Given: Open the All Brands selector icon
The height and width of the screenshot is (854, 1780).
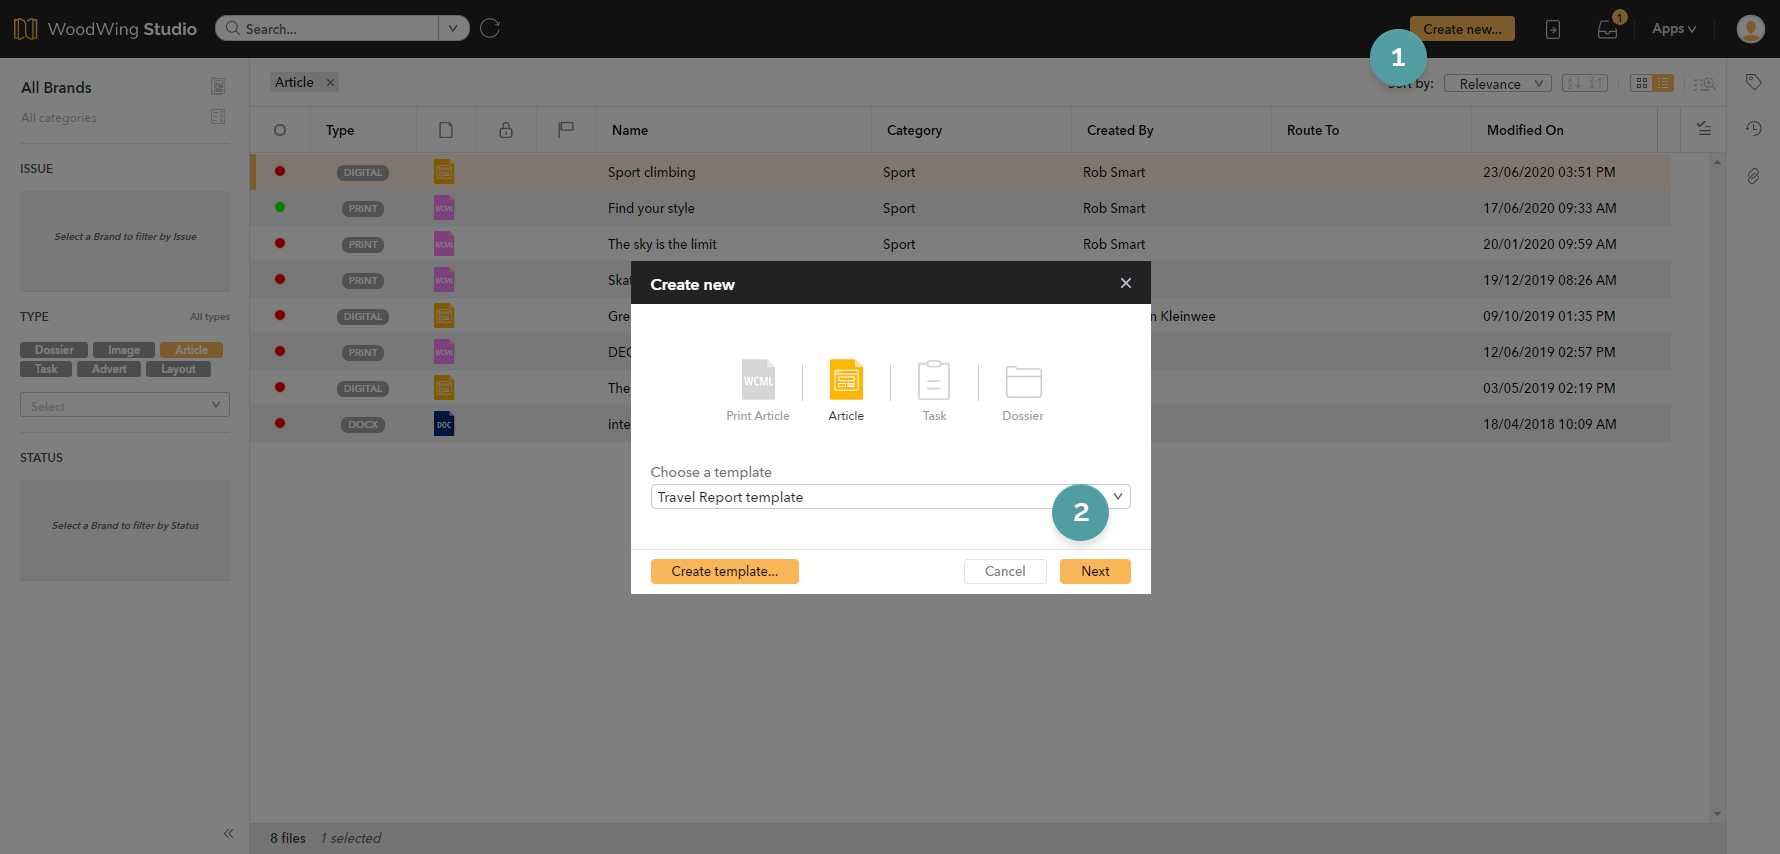Looking at the screenshot, I should (218, 86).
